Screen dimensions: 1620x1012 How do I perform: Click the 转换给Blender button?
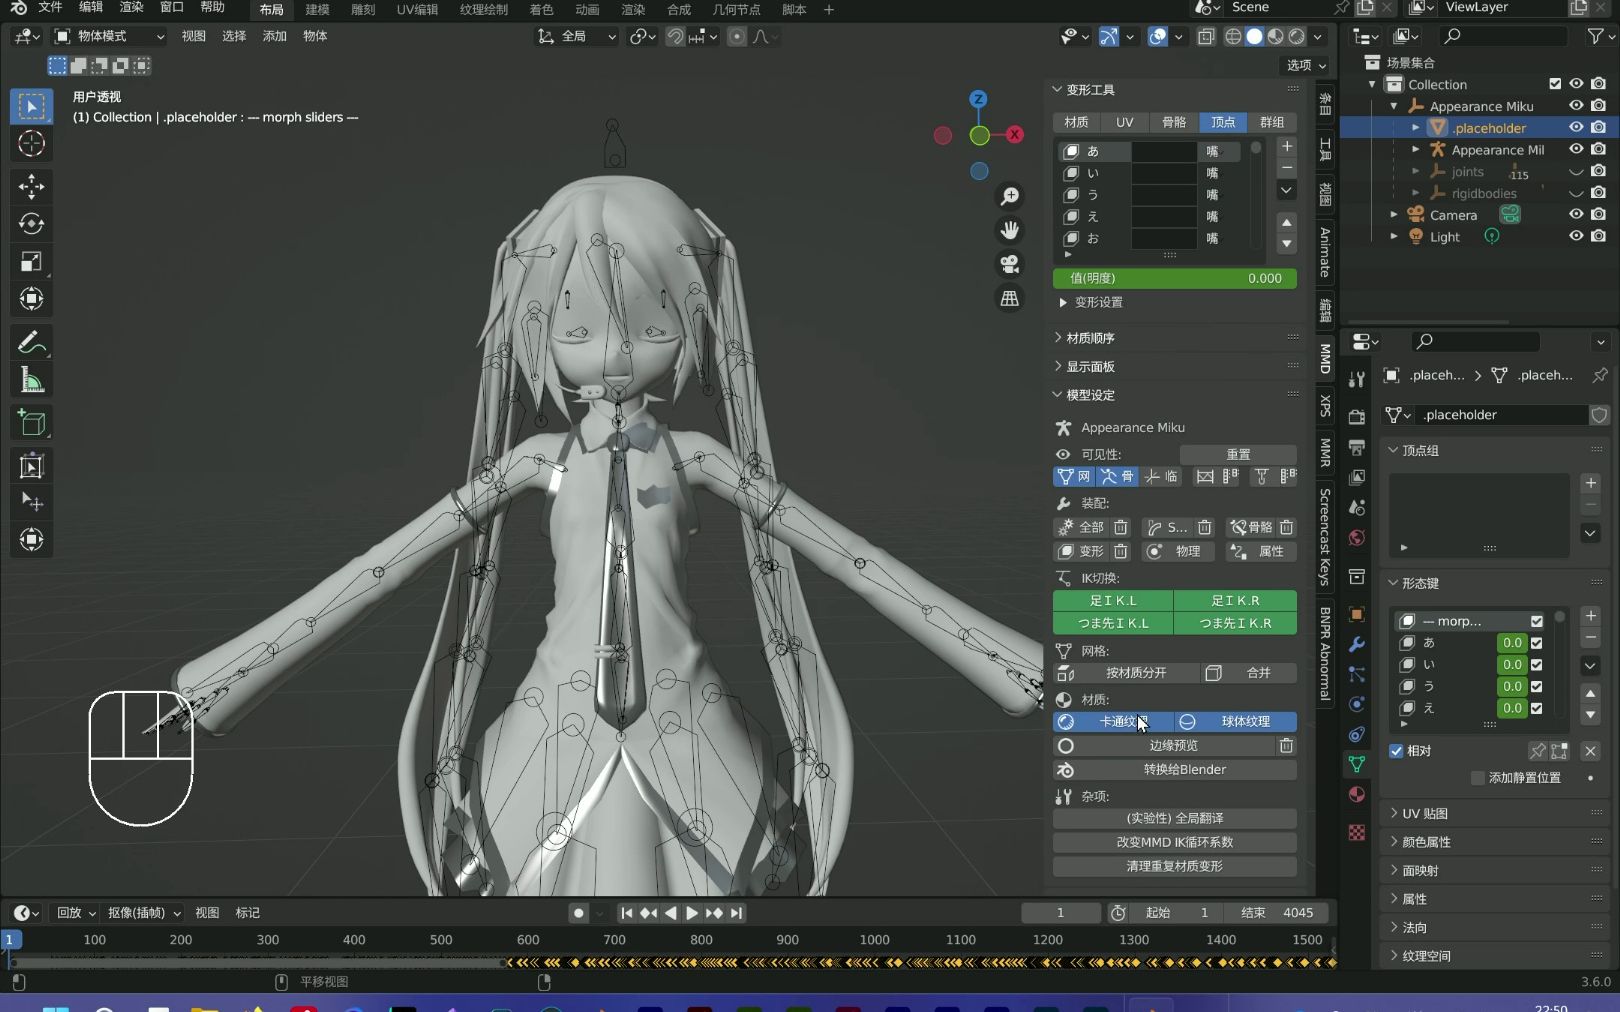point(1184,770)
